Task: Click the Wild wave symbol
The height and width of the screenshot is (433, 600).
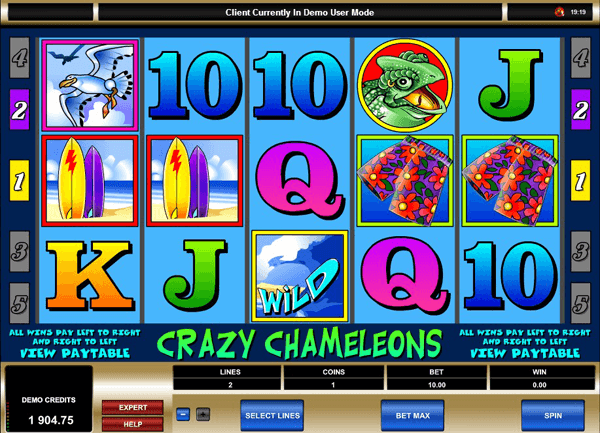Action: coord(300,276)
